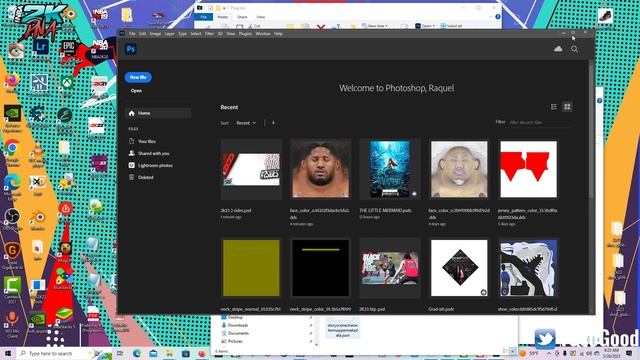640x360 pixels.
Task: Click the Open dropdown in File Explorer ribbon
Action: 425,26
